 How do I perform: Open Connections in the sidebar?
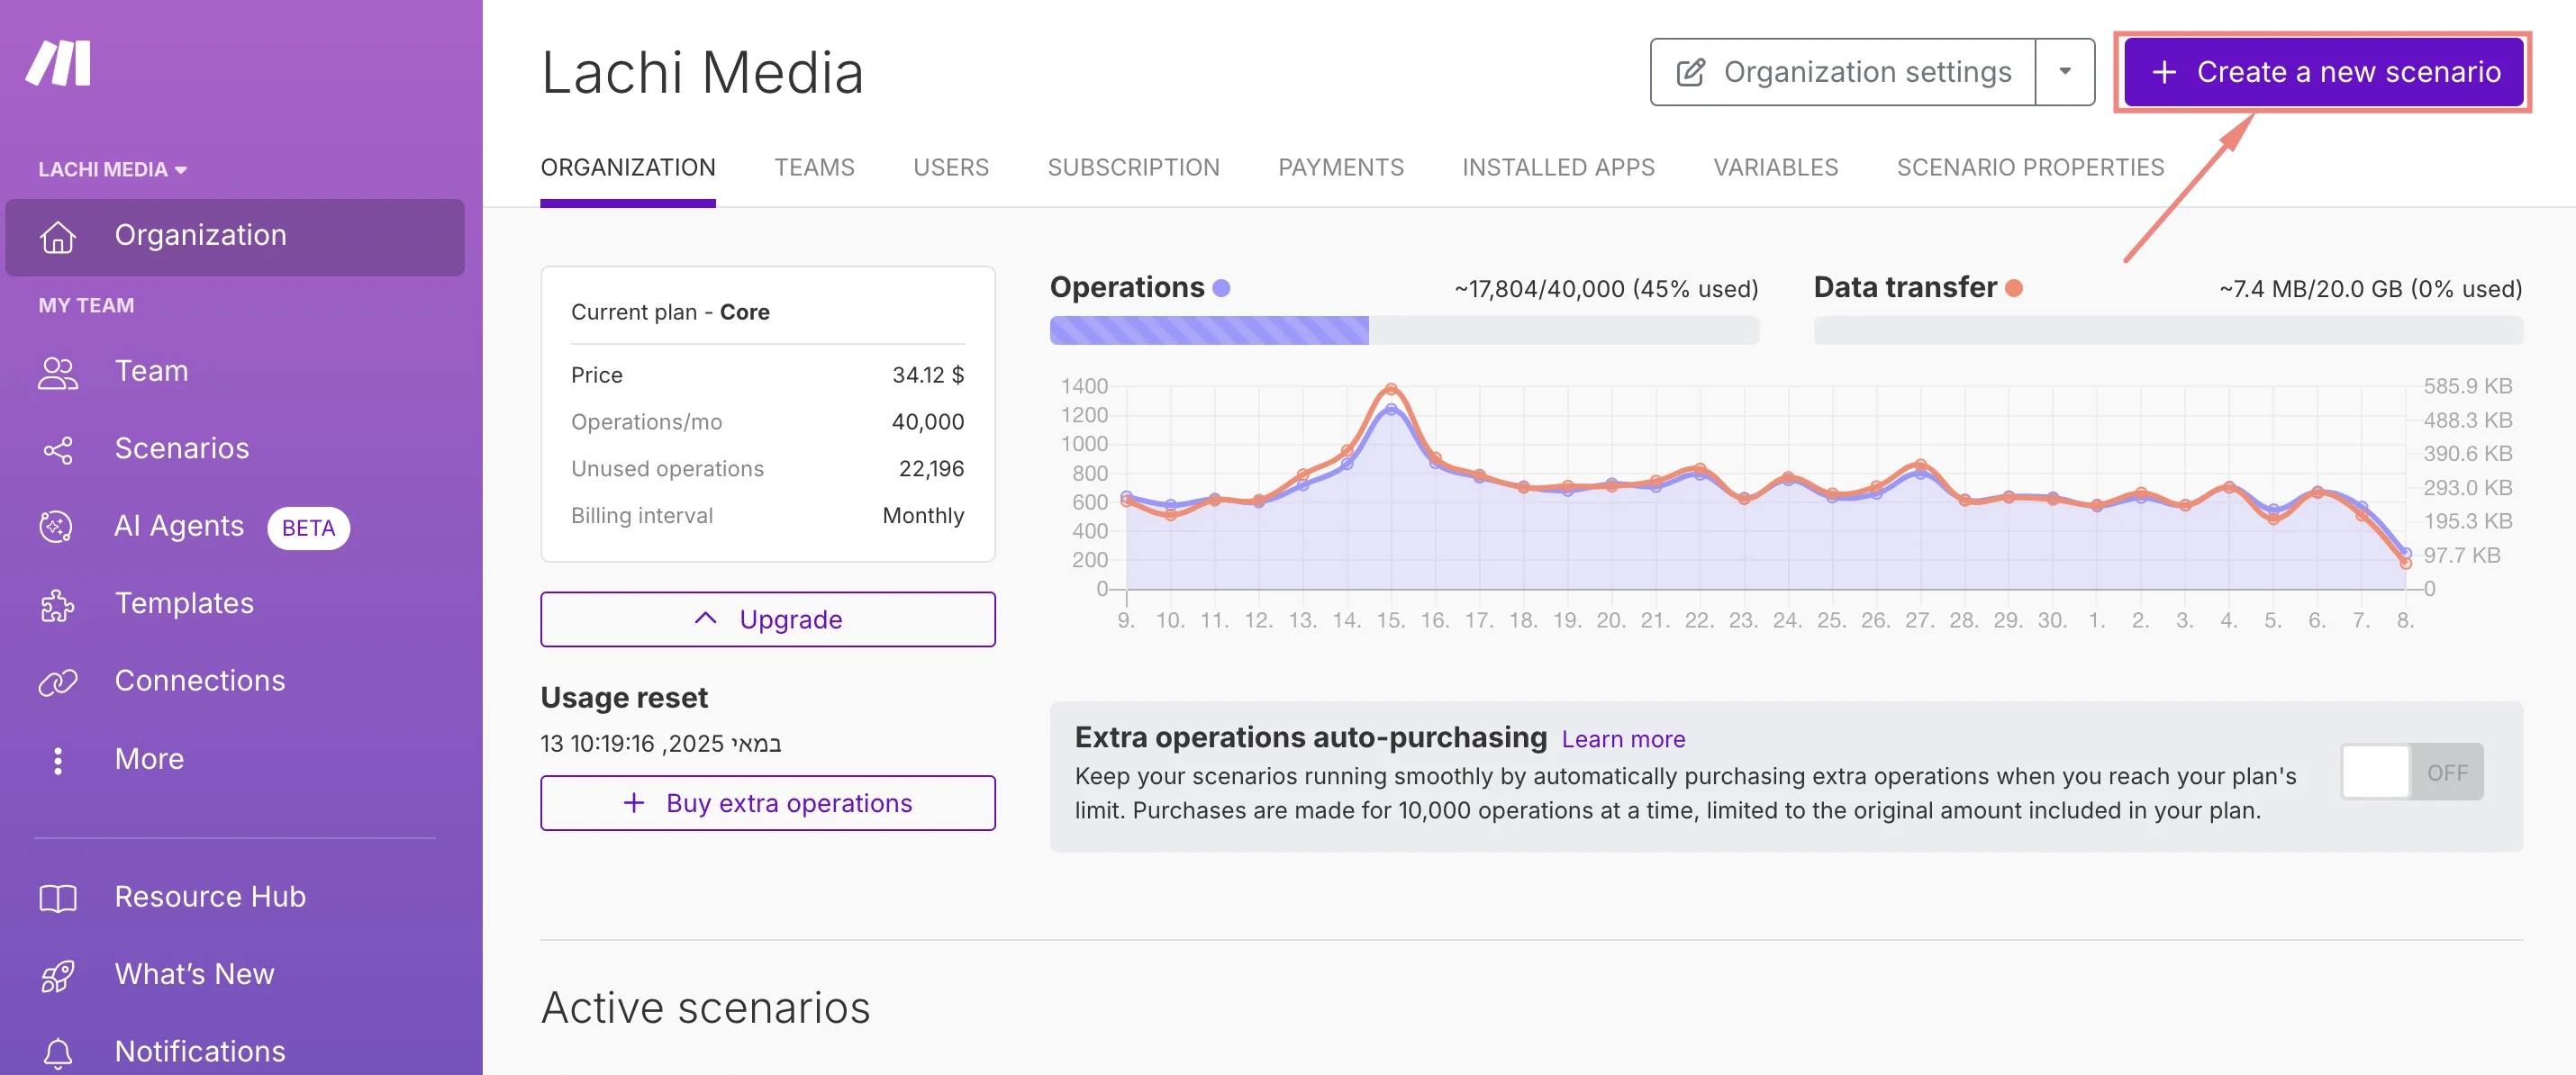(x=235, y=682)
